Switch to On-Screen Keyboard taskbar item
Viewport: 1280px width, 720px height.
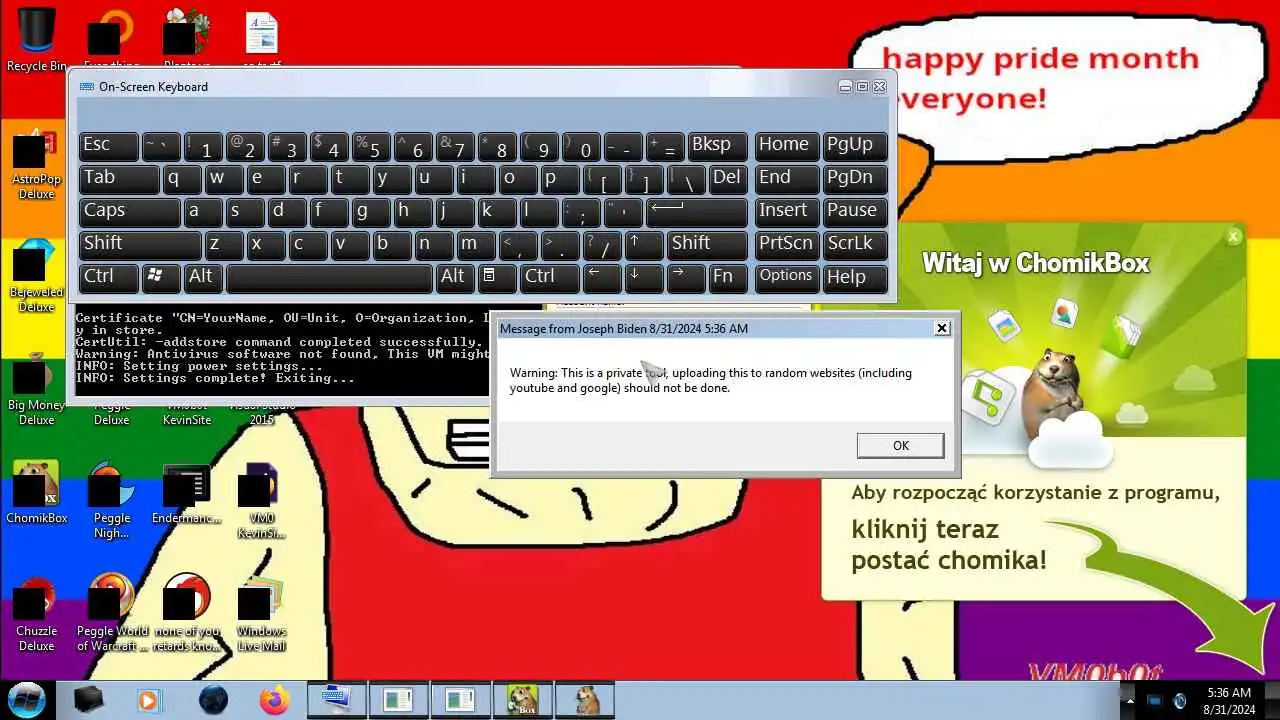tap(336, 700)
